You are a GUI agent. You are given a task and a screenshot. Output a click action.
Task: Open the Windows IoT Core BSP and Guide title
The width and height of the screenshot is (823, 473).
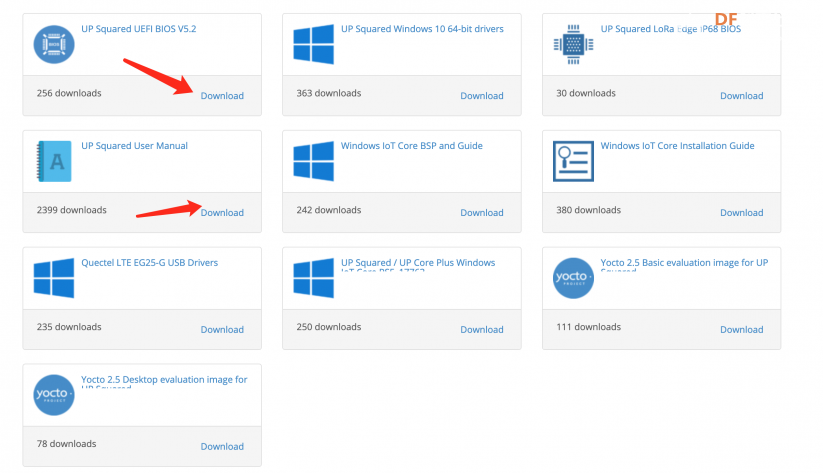pyautogui.click(x=412, y=146)
